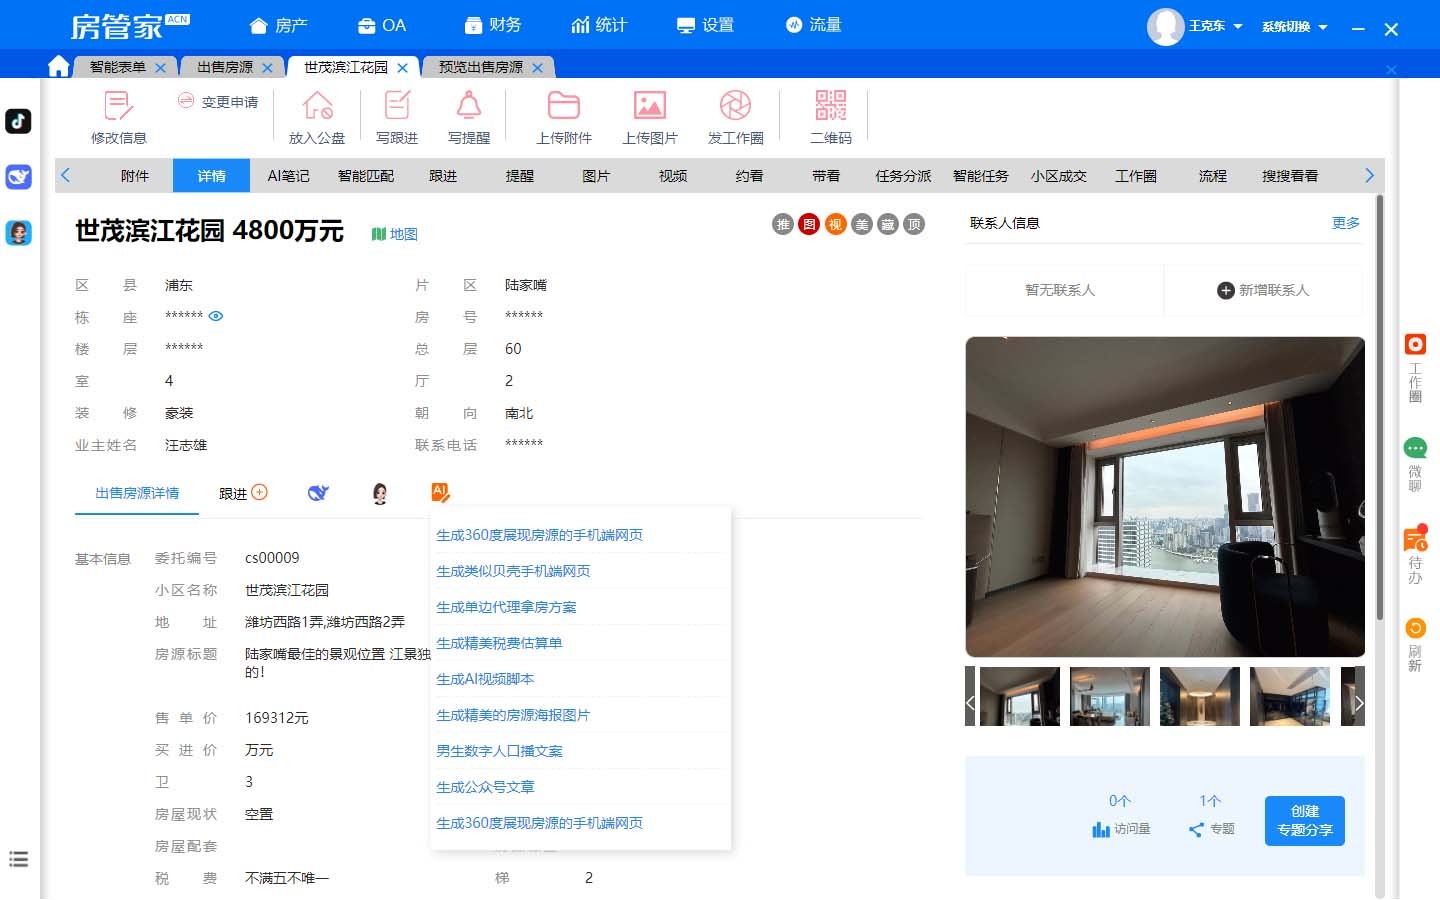
Task: Toggle the 推 promotion status badge
Action: pyautogui.click(x=783, y=225)
